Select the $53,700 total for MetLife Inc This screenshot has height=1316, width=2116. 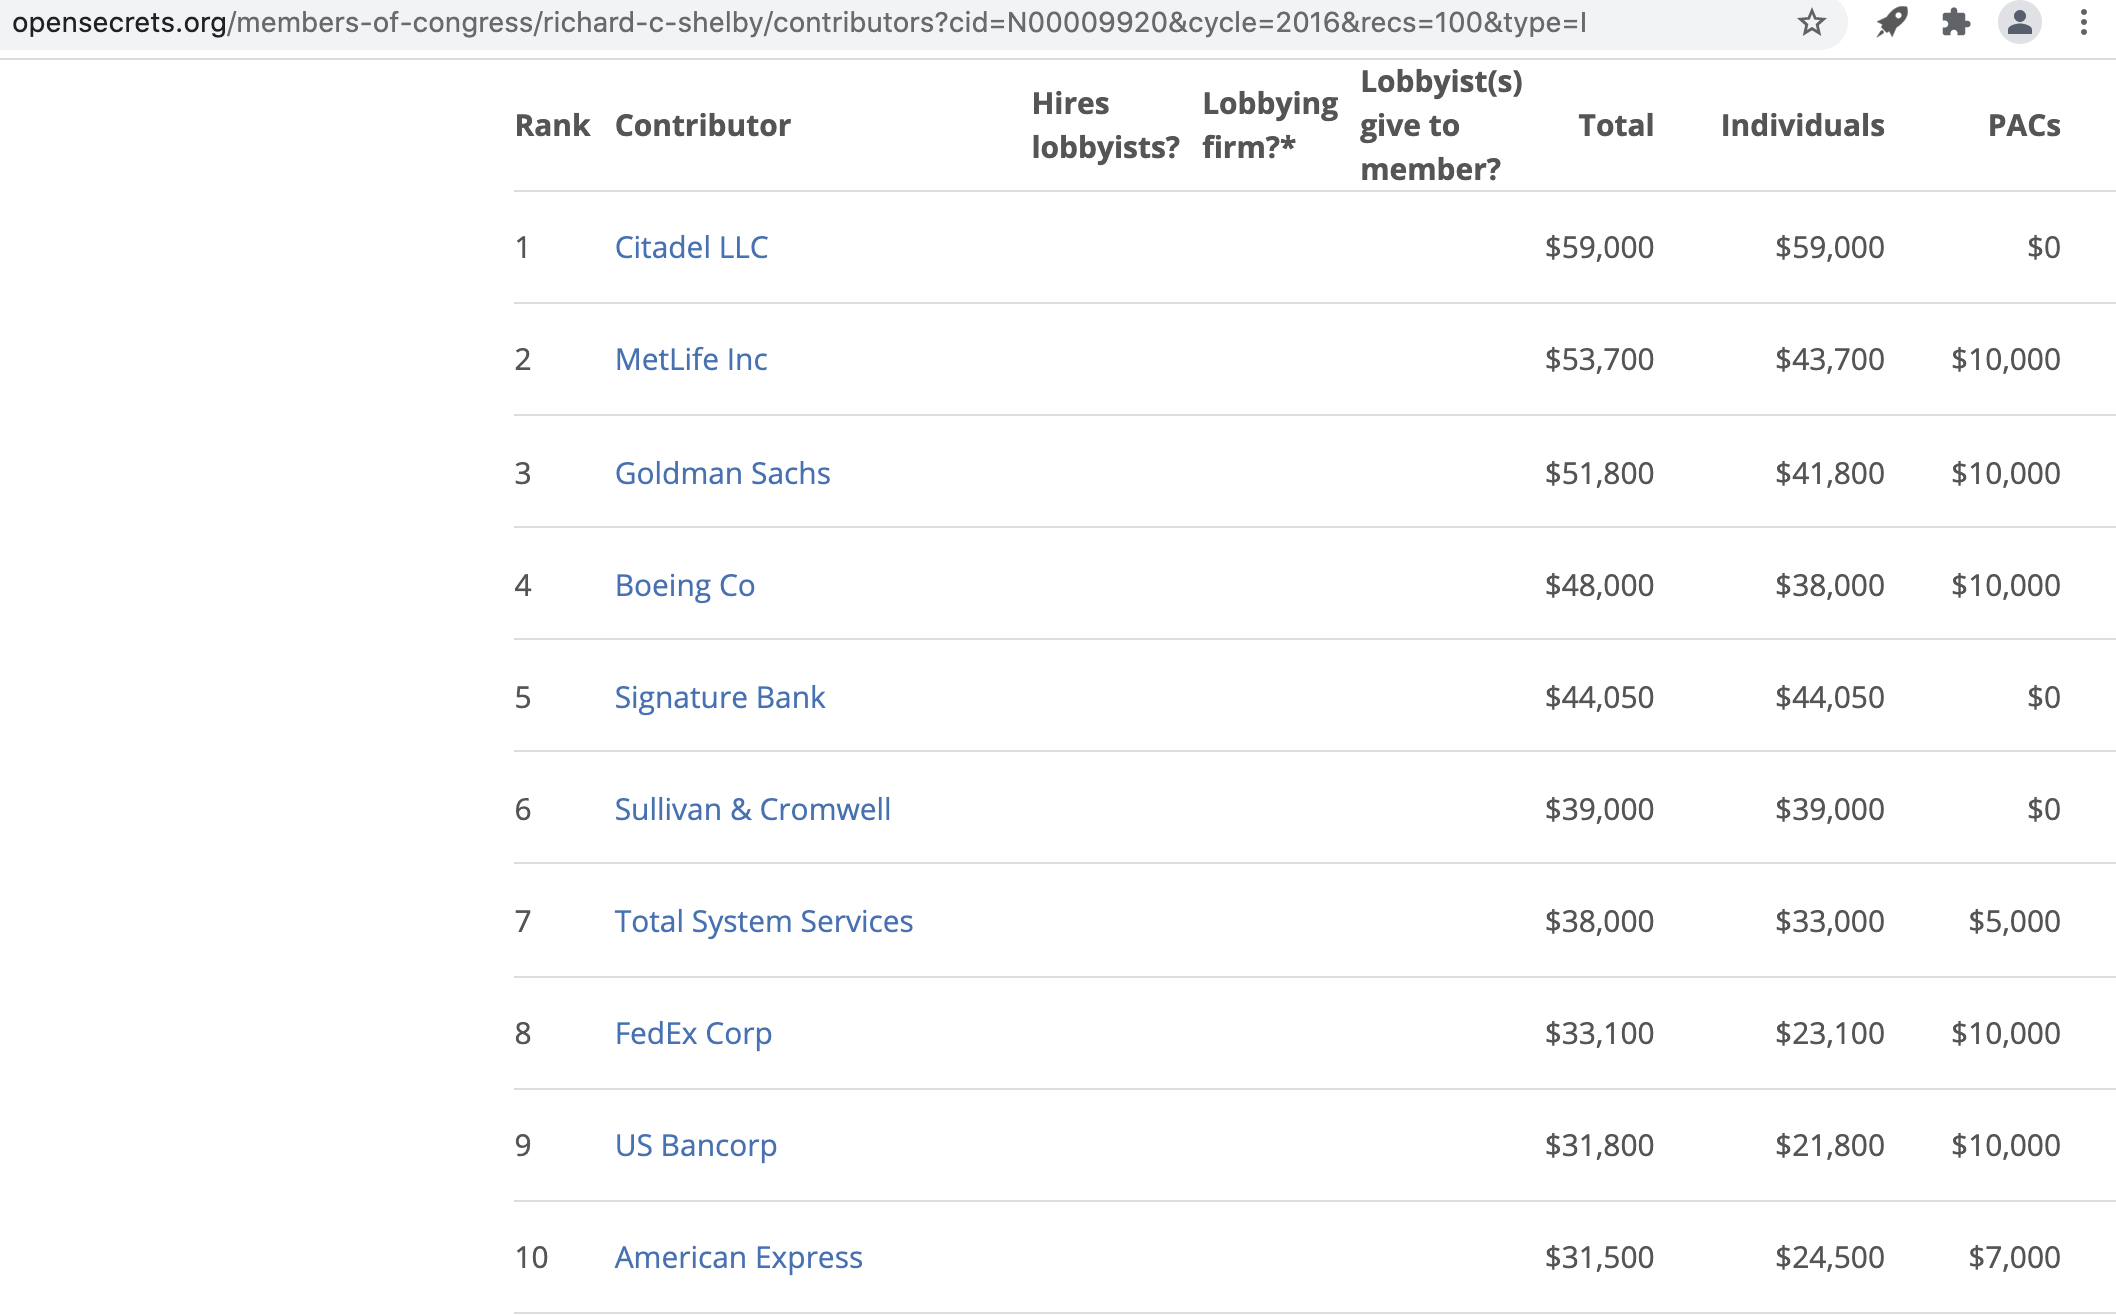(x=1599, y=359)
